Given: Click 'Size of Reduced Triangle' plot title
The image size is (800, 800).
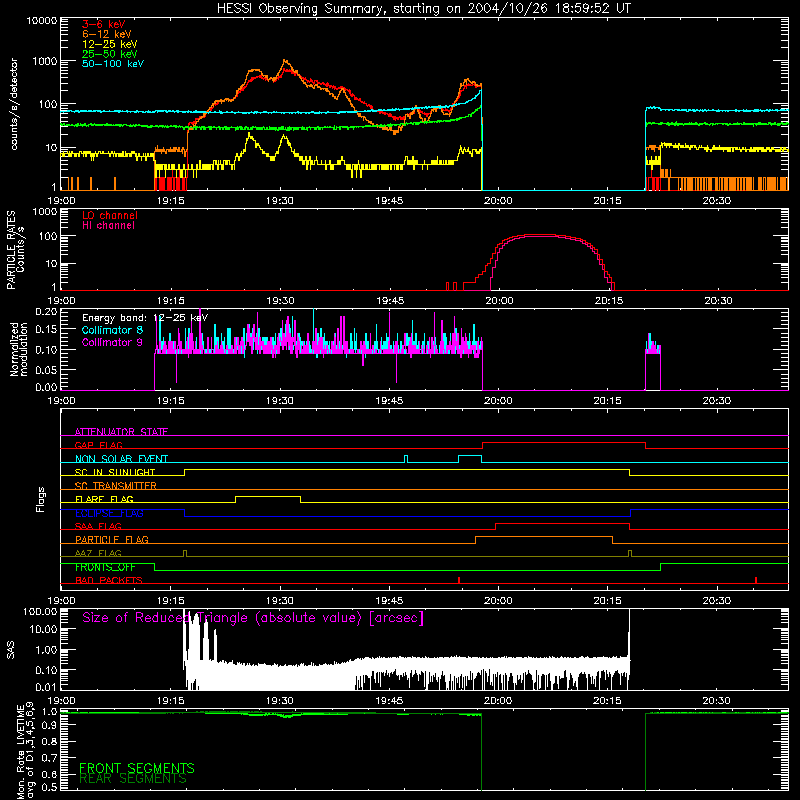Looking at the screenshot, I should 253,618.
